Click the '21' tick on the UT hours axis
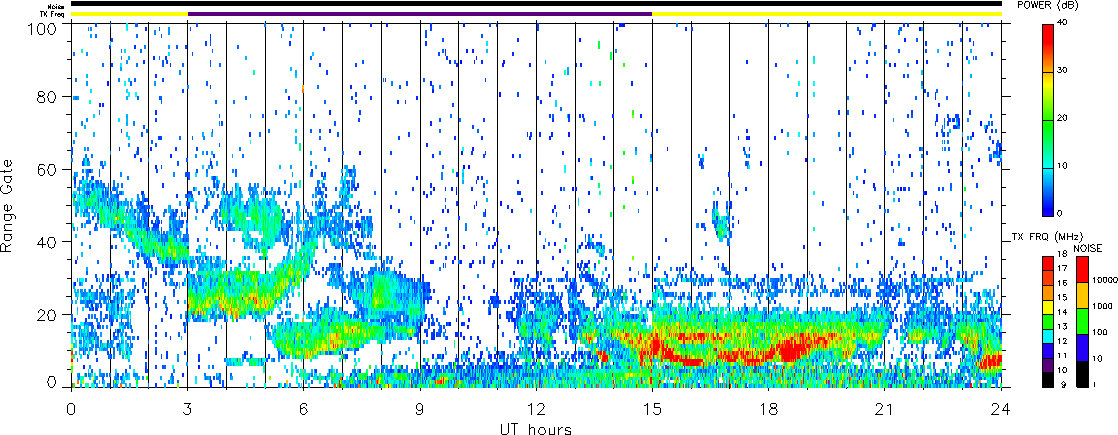The height and width of the screenshot is (435, 1118). coord(885,408)
